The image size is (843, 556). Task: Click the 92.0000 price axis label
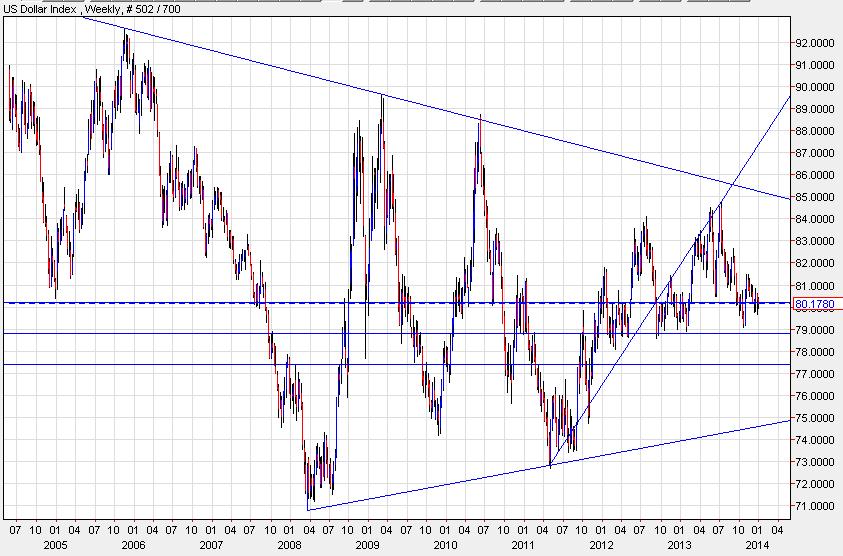815,42
